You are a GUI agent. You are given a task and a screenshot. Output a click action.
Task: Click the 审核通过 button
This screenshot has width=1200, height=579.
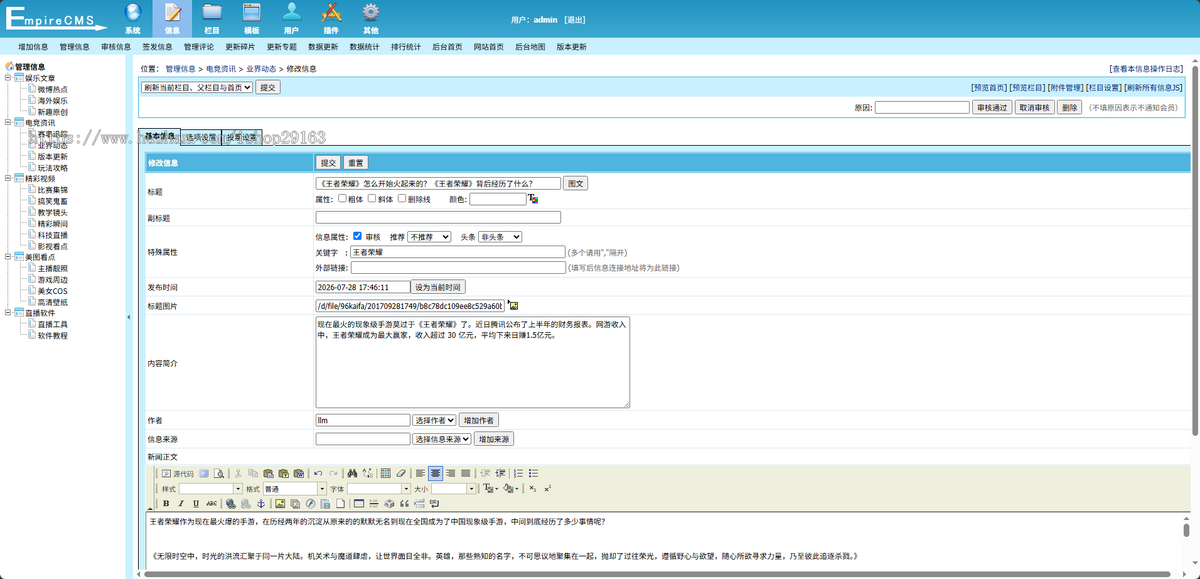click(992, 107)
